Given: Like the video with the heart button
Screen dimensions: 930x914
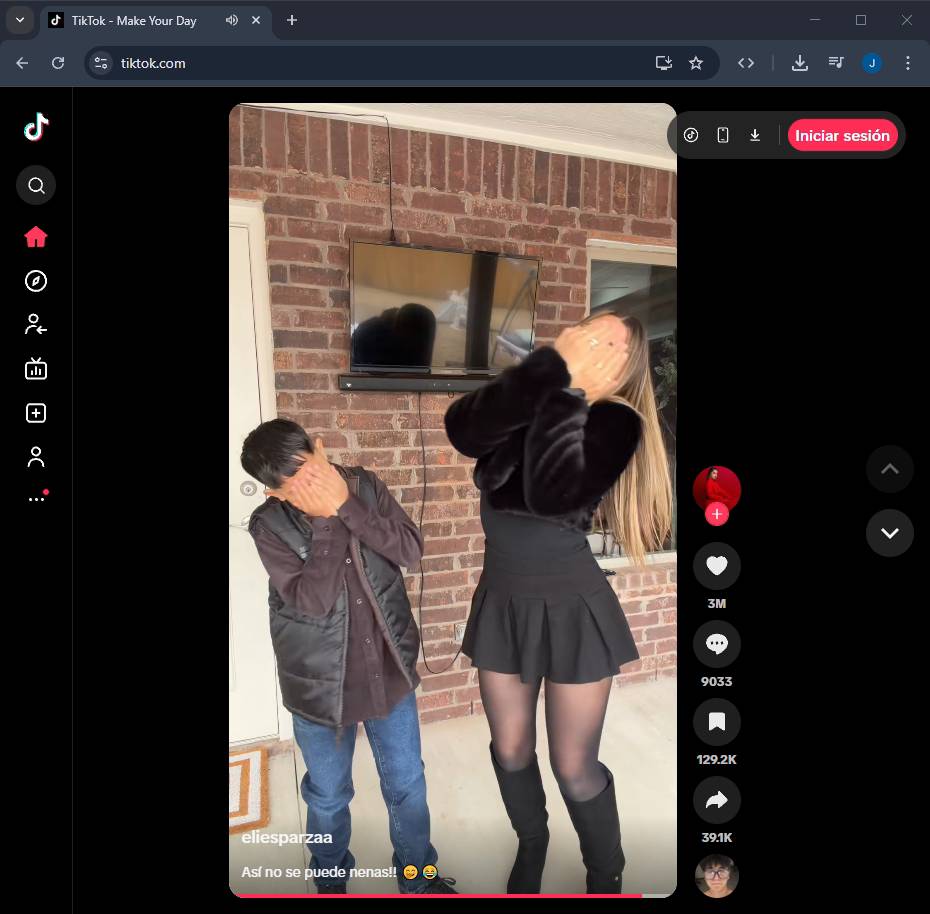Looking at the screenshot, I should click(716, 566).
